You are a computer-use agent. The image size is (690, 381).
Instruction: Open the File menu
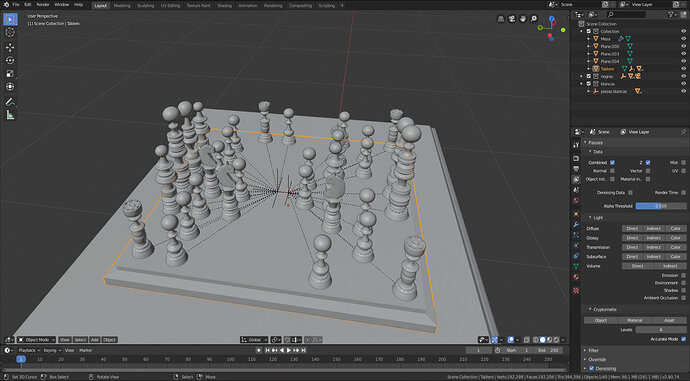click(15, 5)
